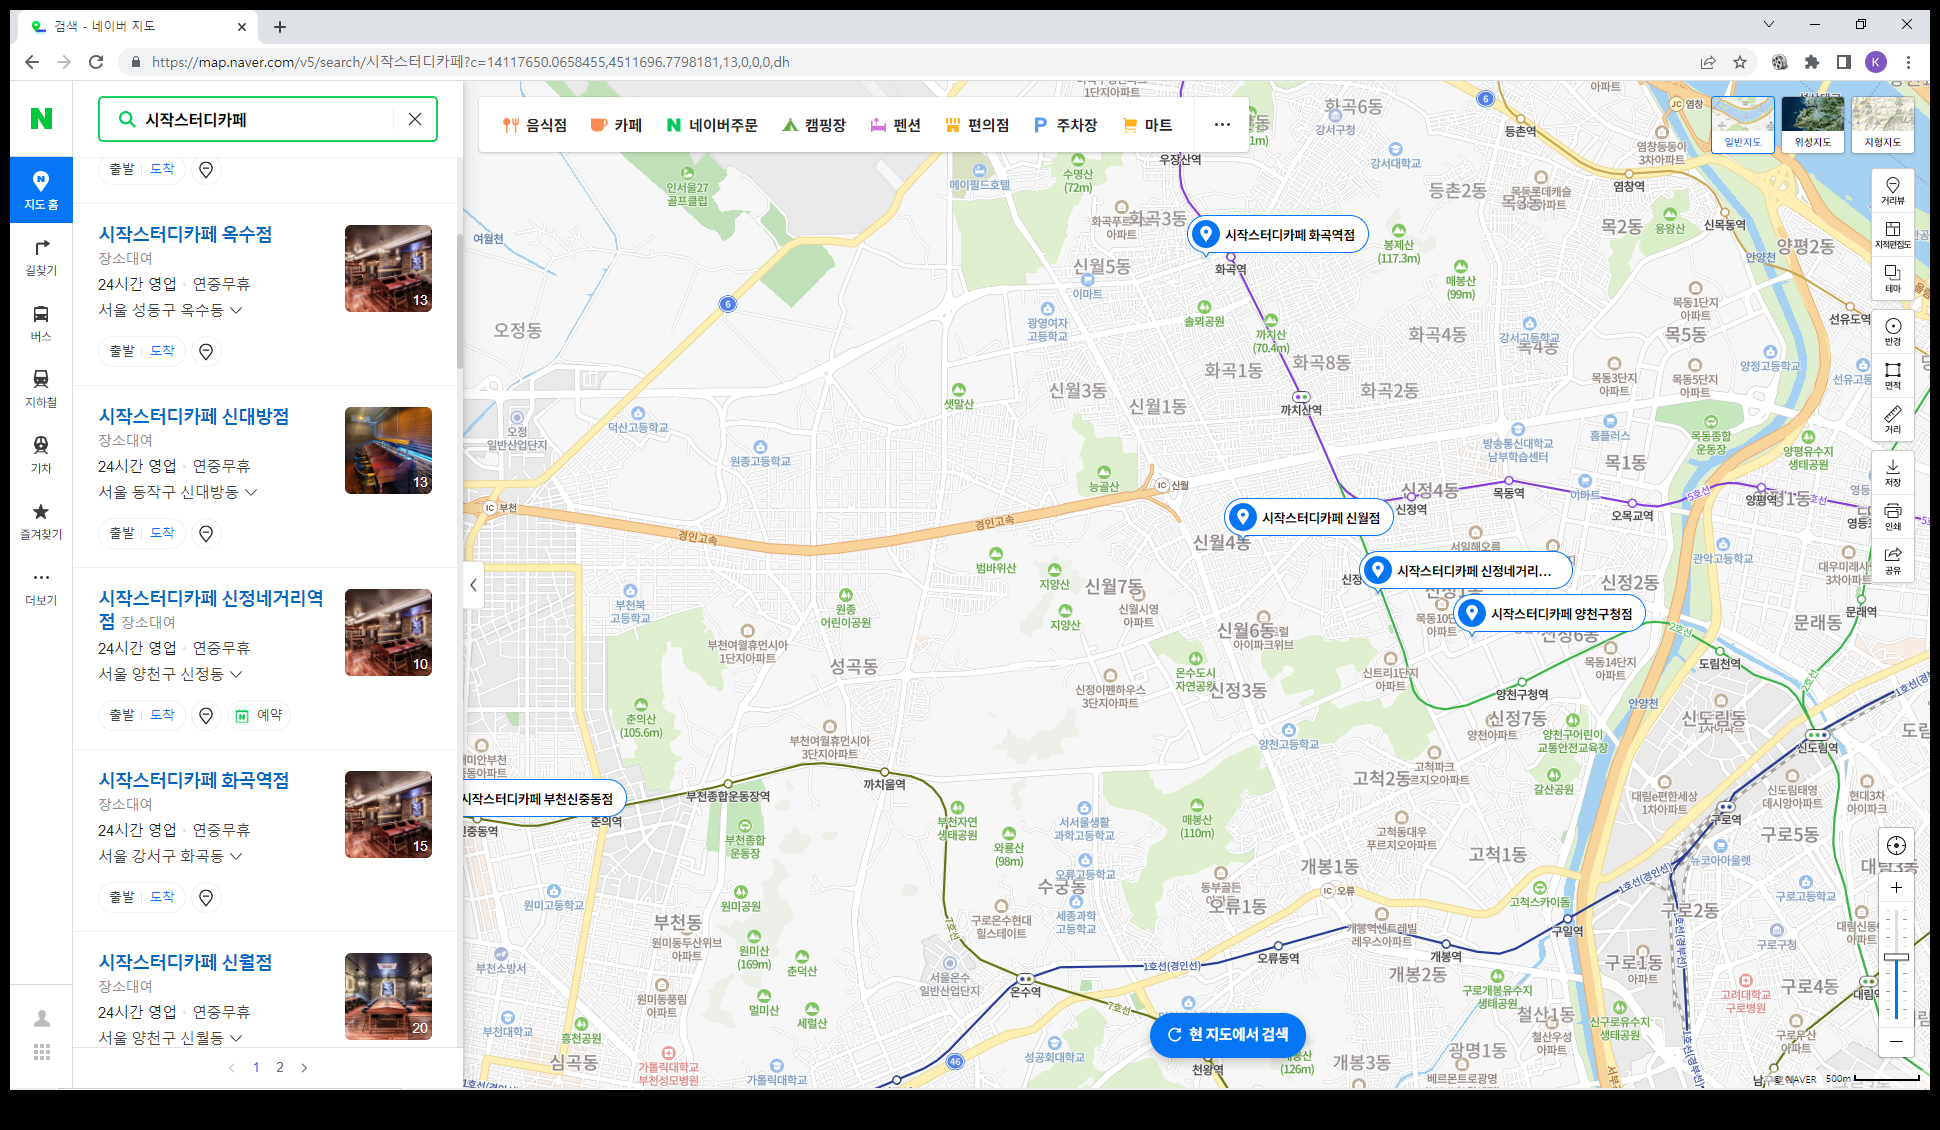Activate the 면적 area measurement tool

pyautogui.click(x=1893, y=376)
